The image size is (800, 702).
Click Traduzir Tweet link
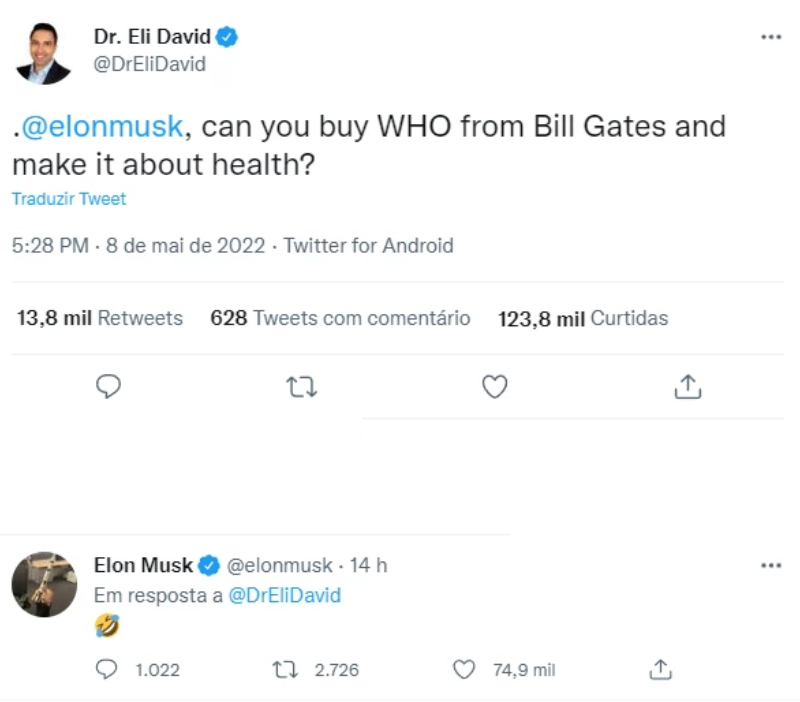(69, 199)
